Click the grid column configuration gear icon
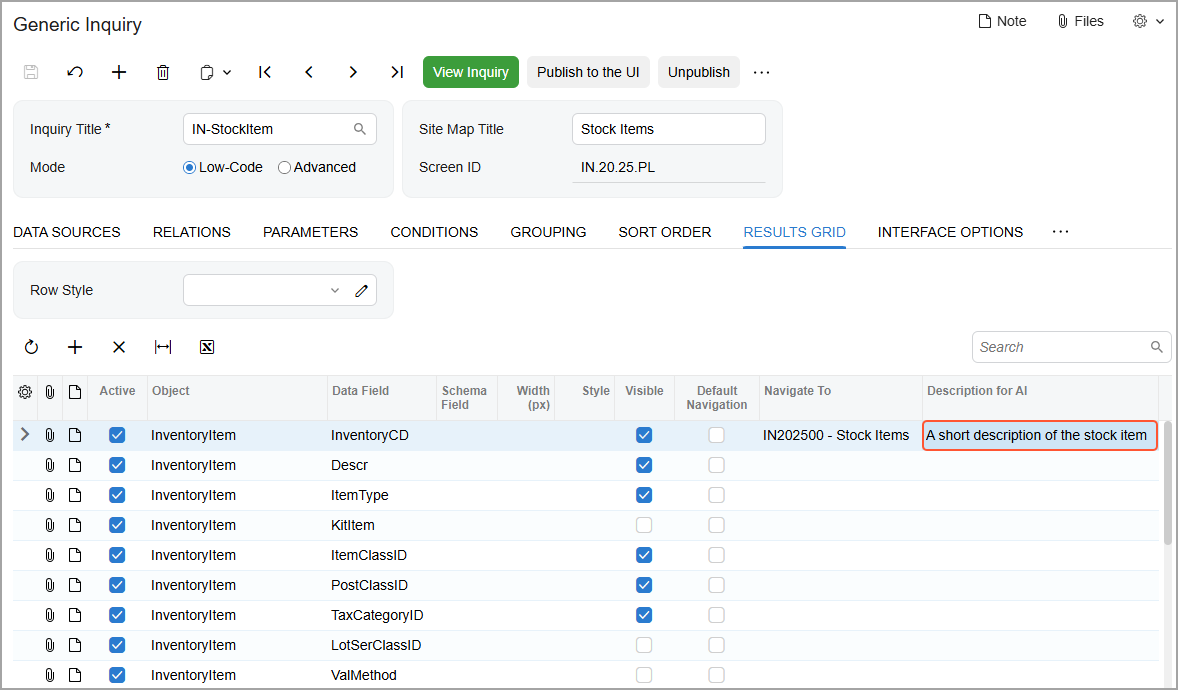Screen dimensions: 1178x690 tap(25, 392)
